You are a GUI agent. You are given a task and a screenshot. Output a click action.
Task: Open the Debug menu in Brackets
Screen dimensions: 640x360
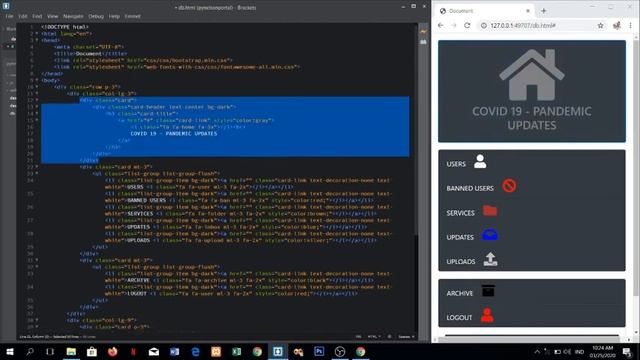96,16
